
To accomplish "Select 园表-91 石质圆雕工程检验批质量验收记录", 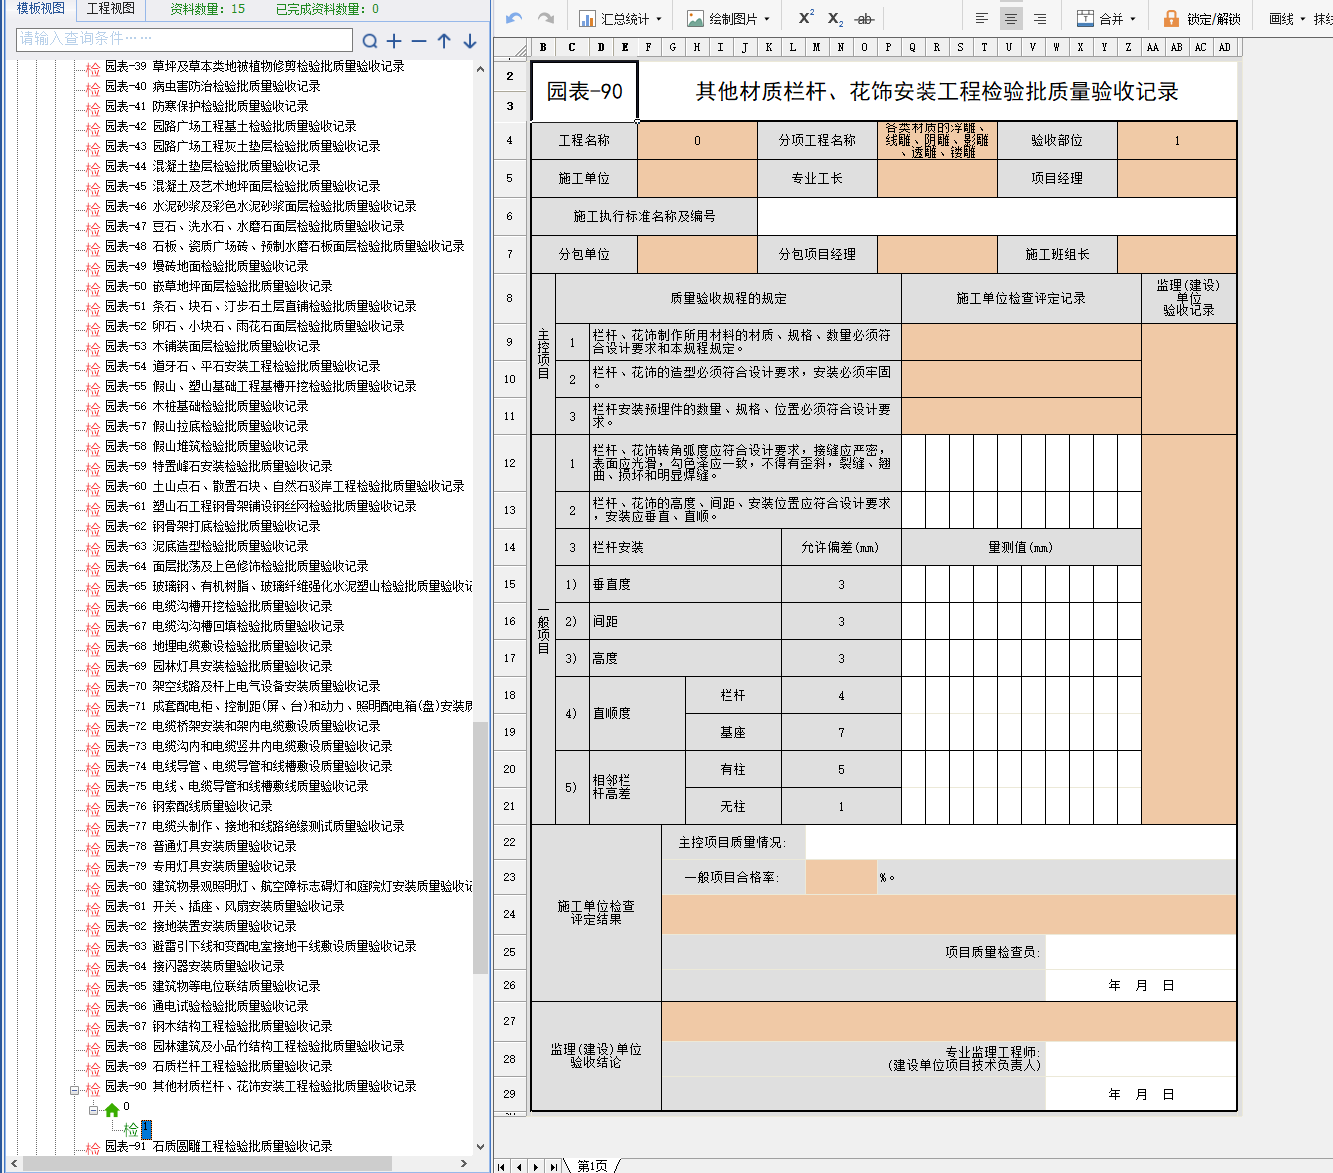I will [x=219, y=1146].
